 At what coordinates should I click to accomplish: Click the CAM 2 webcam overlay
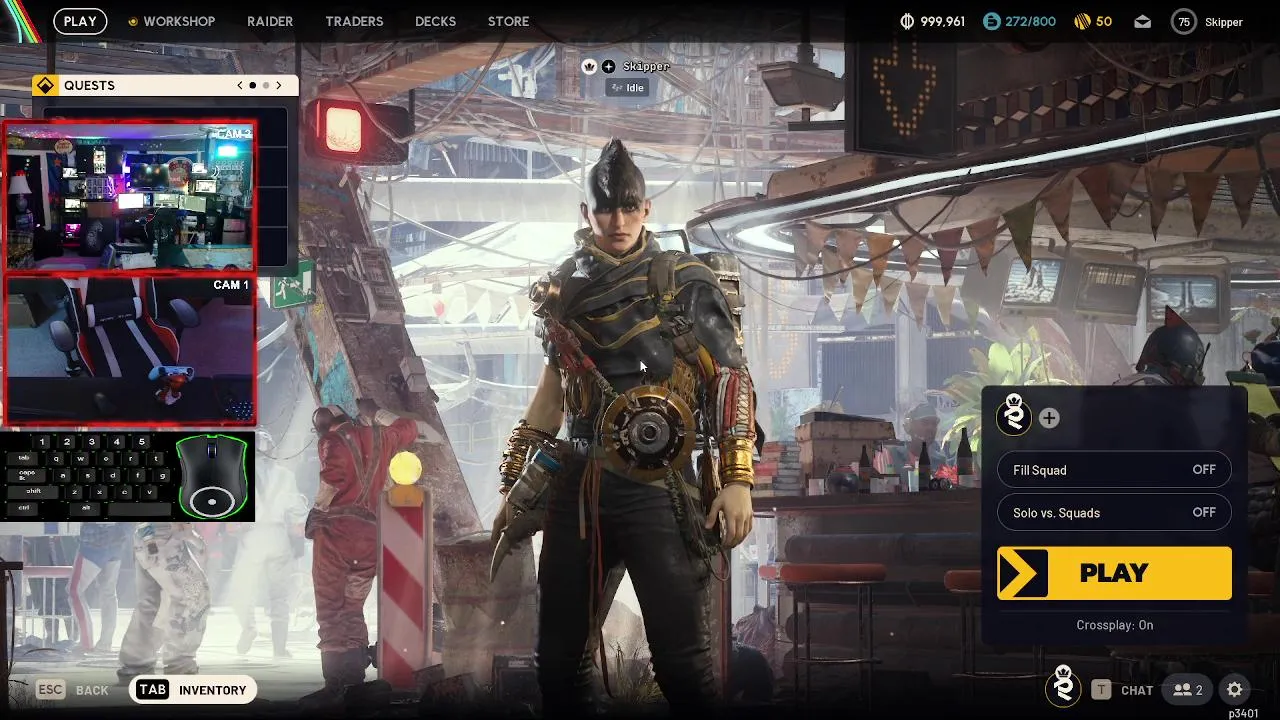(x=130, y=197)
